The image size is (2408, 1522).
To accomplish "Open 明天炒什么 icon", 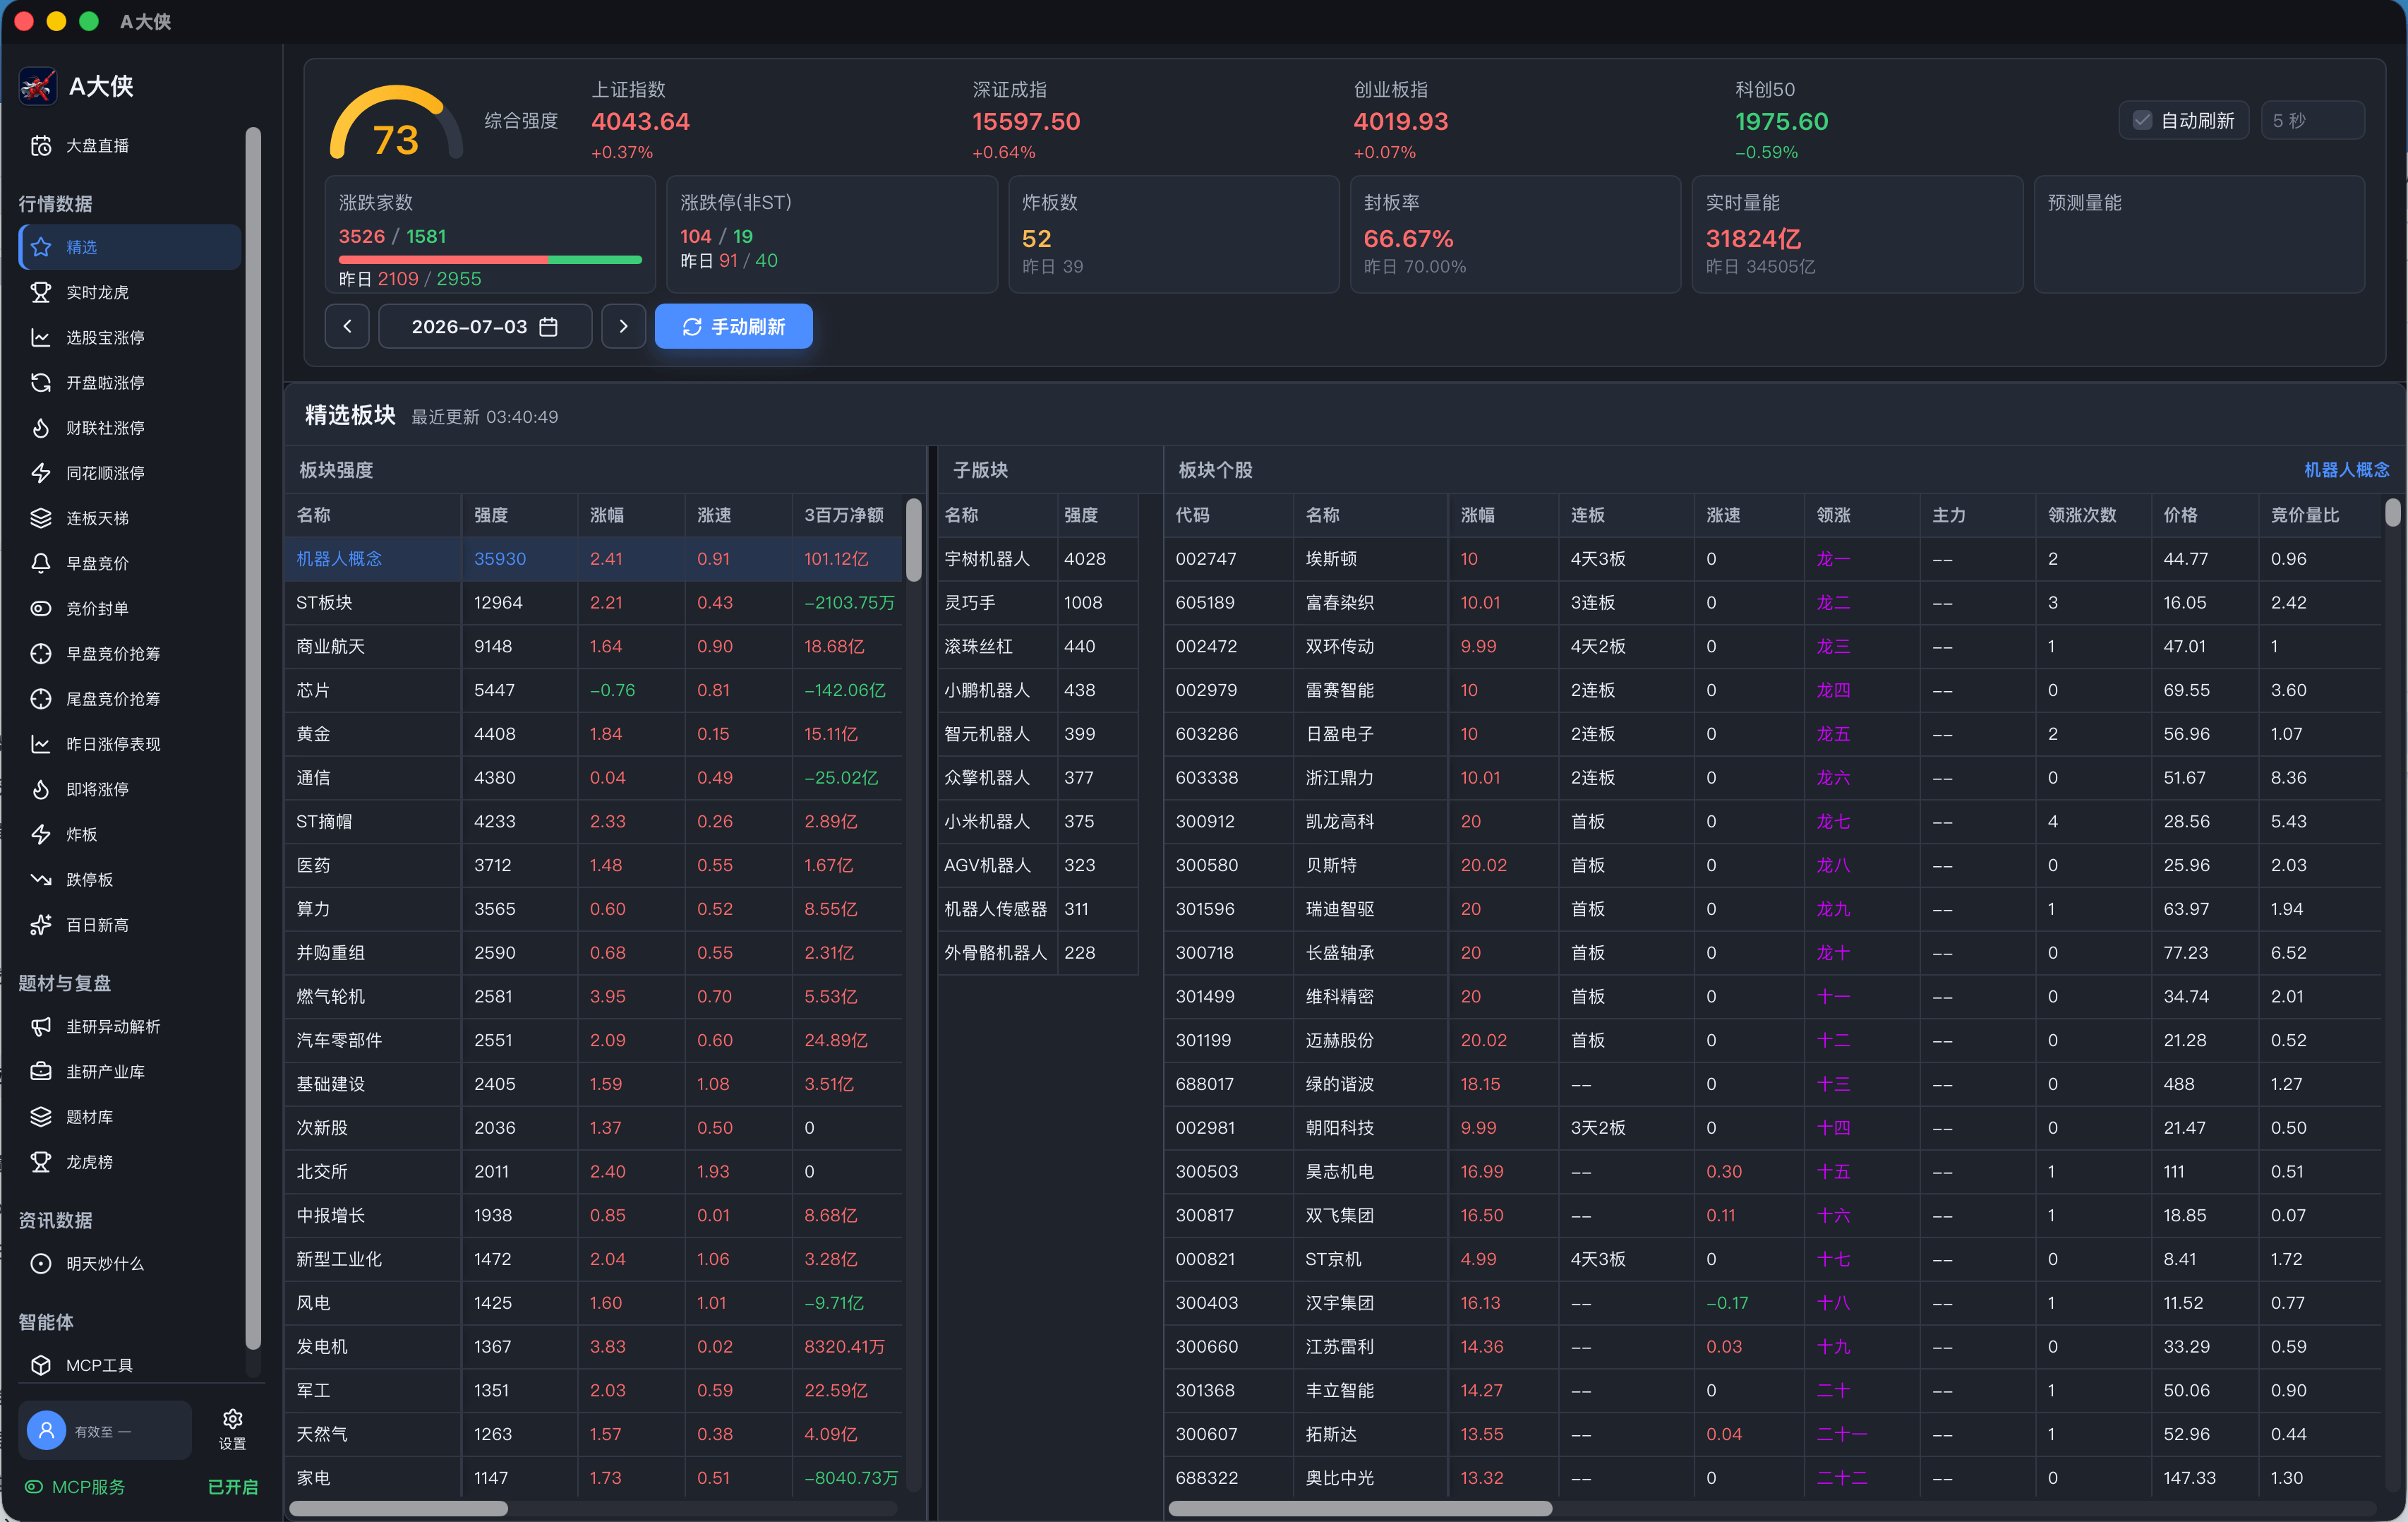I will click(x=41, y=1263).
